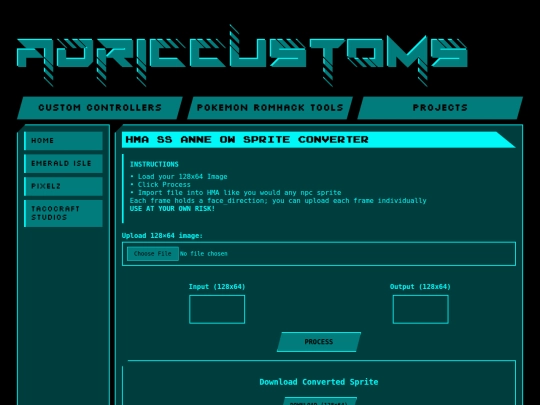Open the Pokemon Romhack Tools tab

click(x=270, y=108)
